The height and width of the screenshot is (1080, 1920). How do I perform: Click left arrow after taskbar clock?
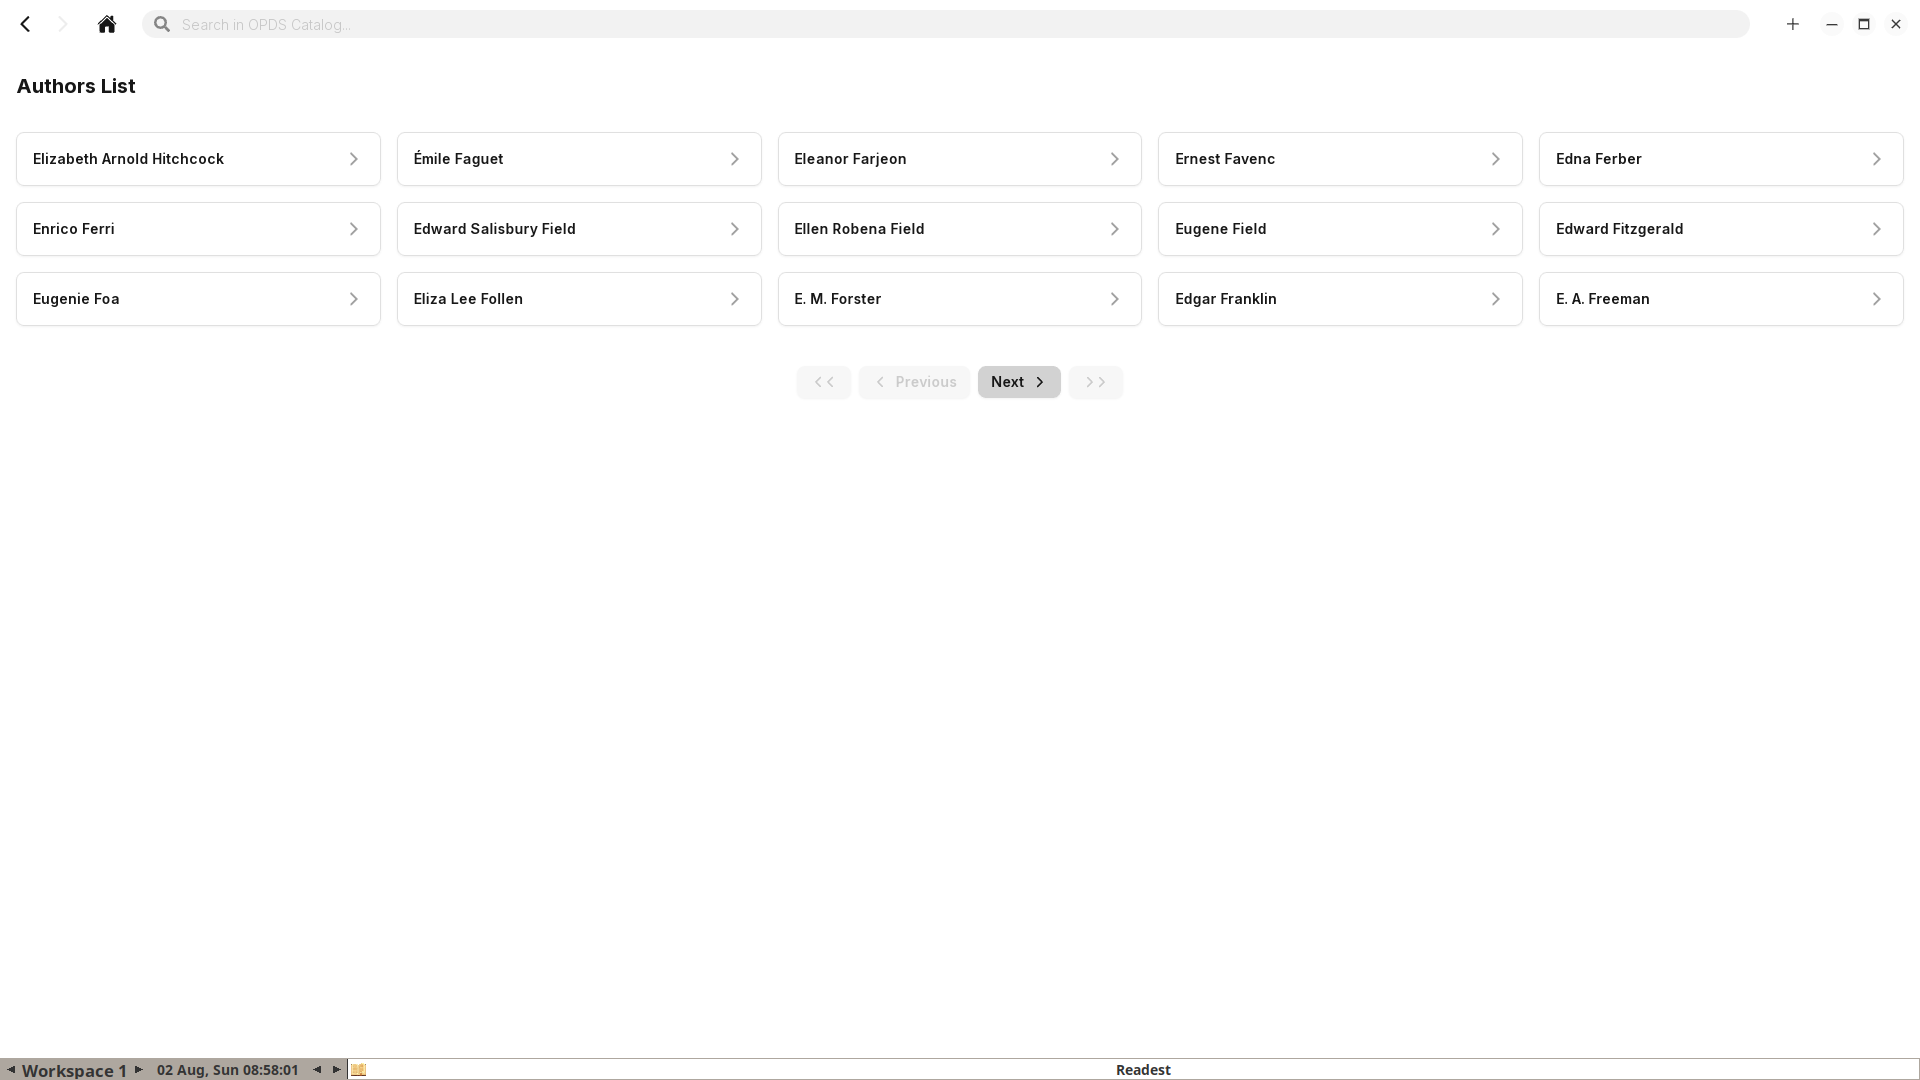(x=317, y=1070)
